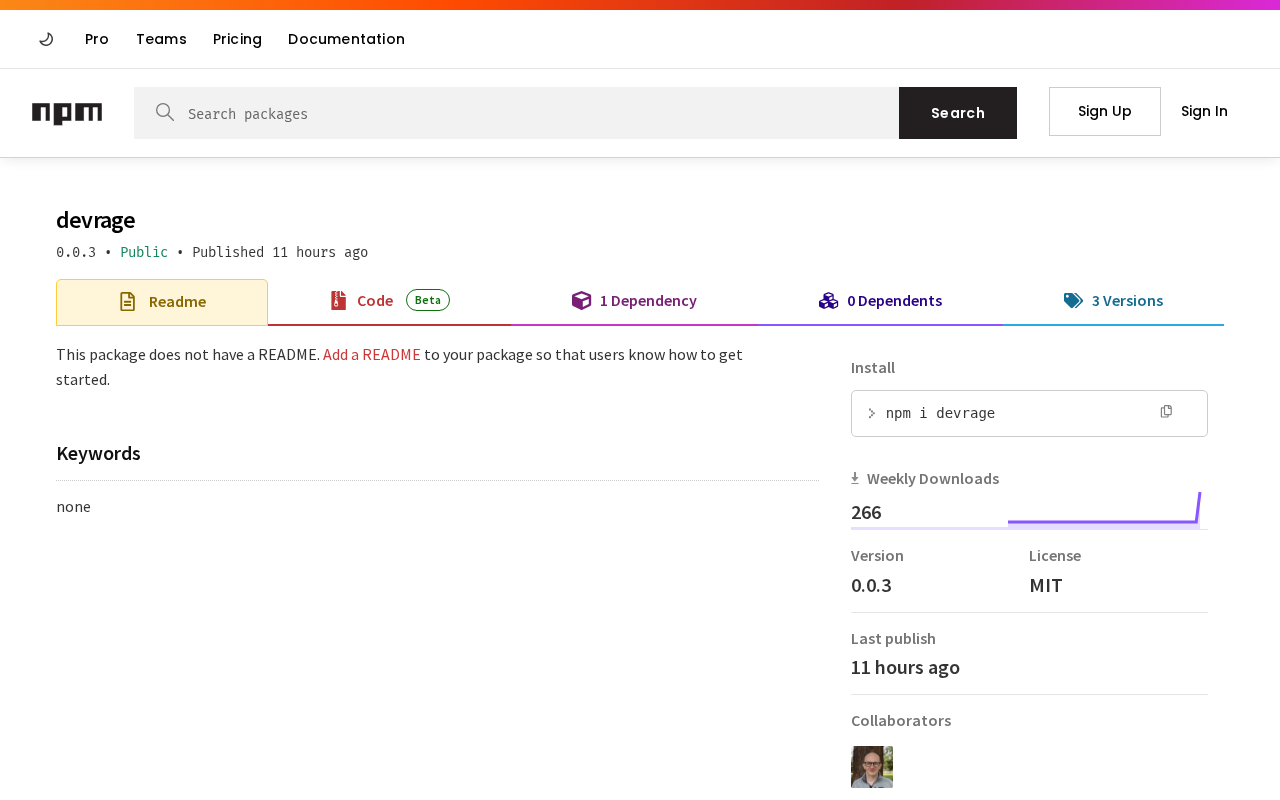Click the 'License' label

[1055, 555]
